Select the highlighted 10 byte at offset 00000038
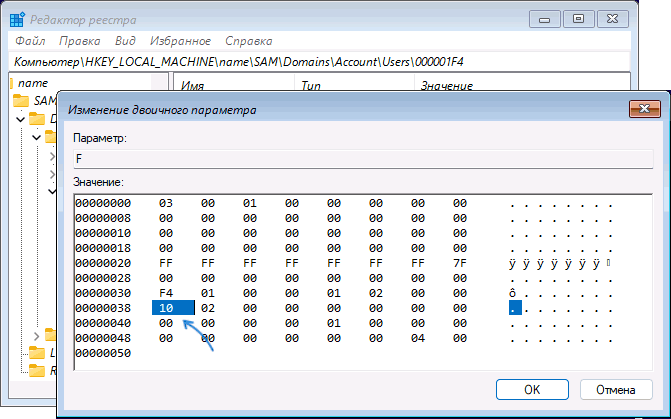Viewport: 671px width, 419px height. [x=167, y=308]
